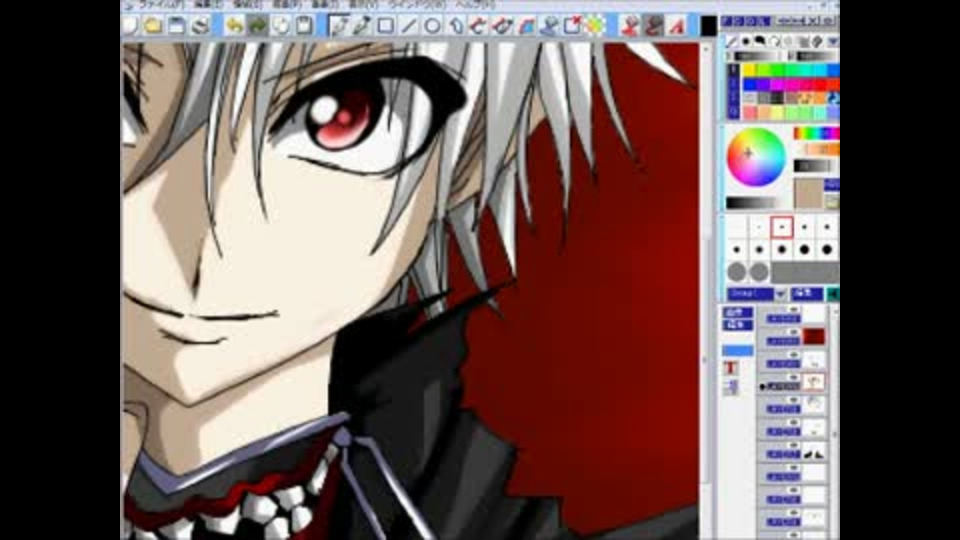The height and width of the screenshot is (540, 960).
Task: Click the upper blue button left of the layers
Action: pos(738,312)
